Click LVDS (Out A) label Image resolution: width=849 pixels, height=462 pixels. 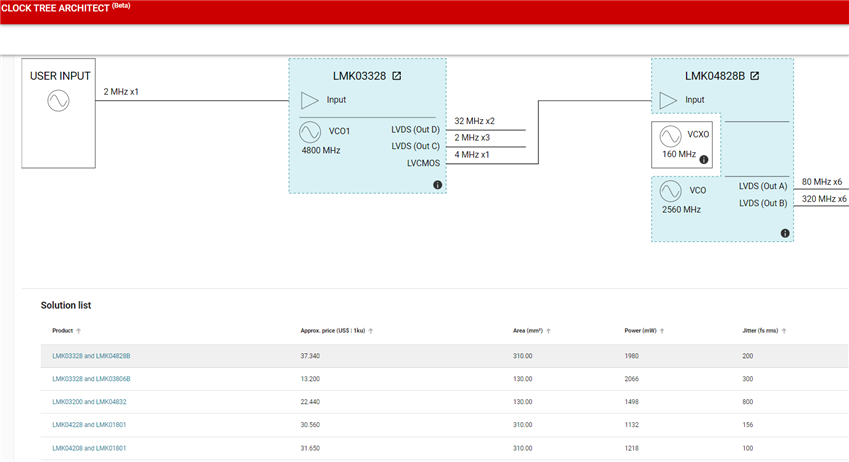[x=763, y=186]
